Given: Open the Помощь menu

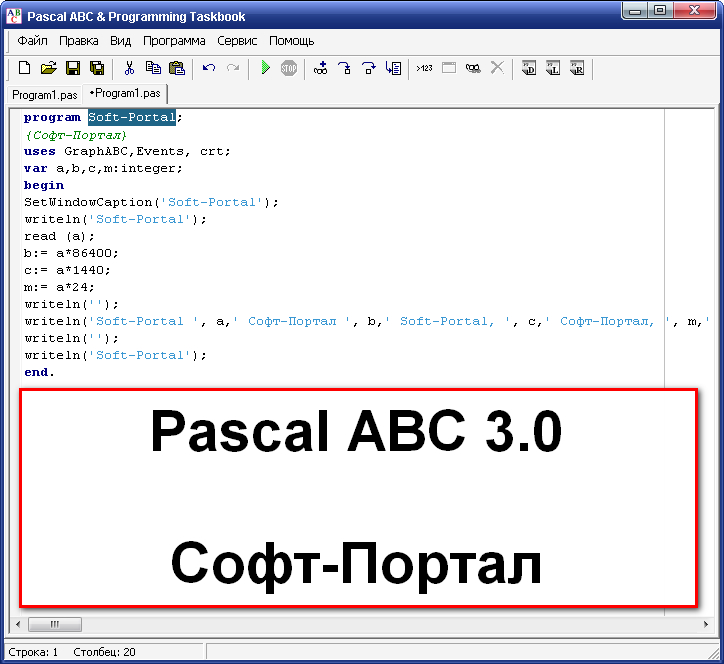Looking at the screenshot, I should [x=291, y=41].
